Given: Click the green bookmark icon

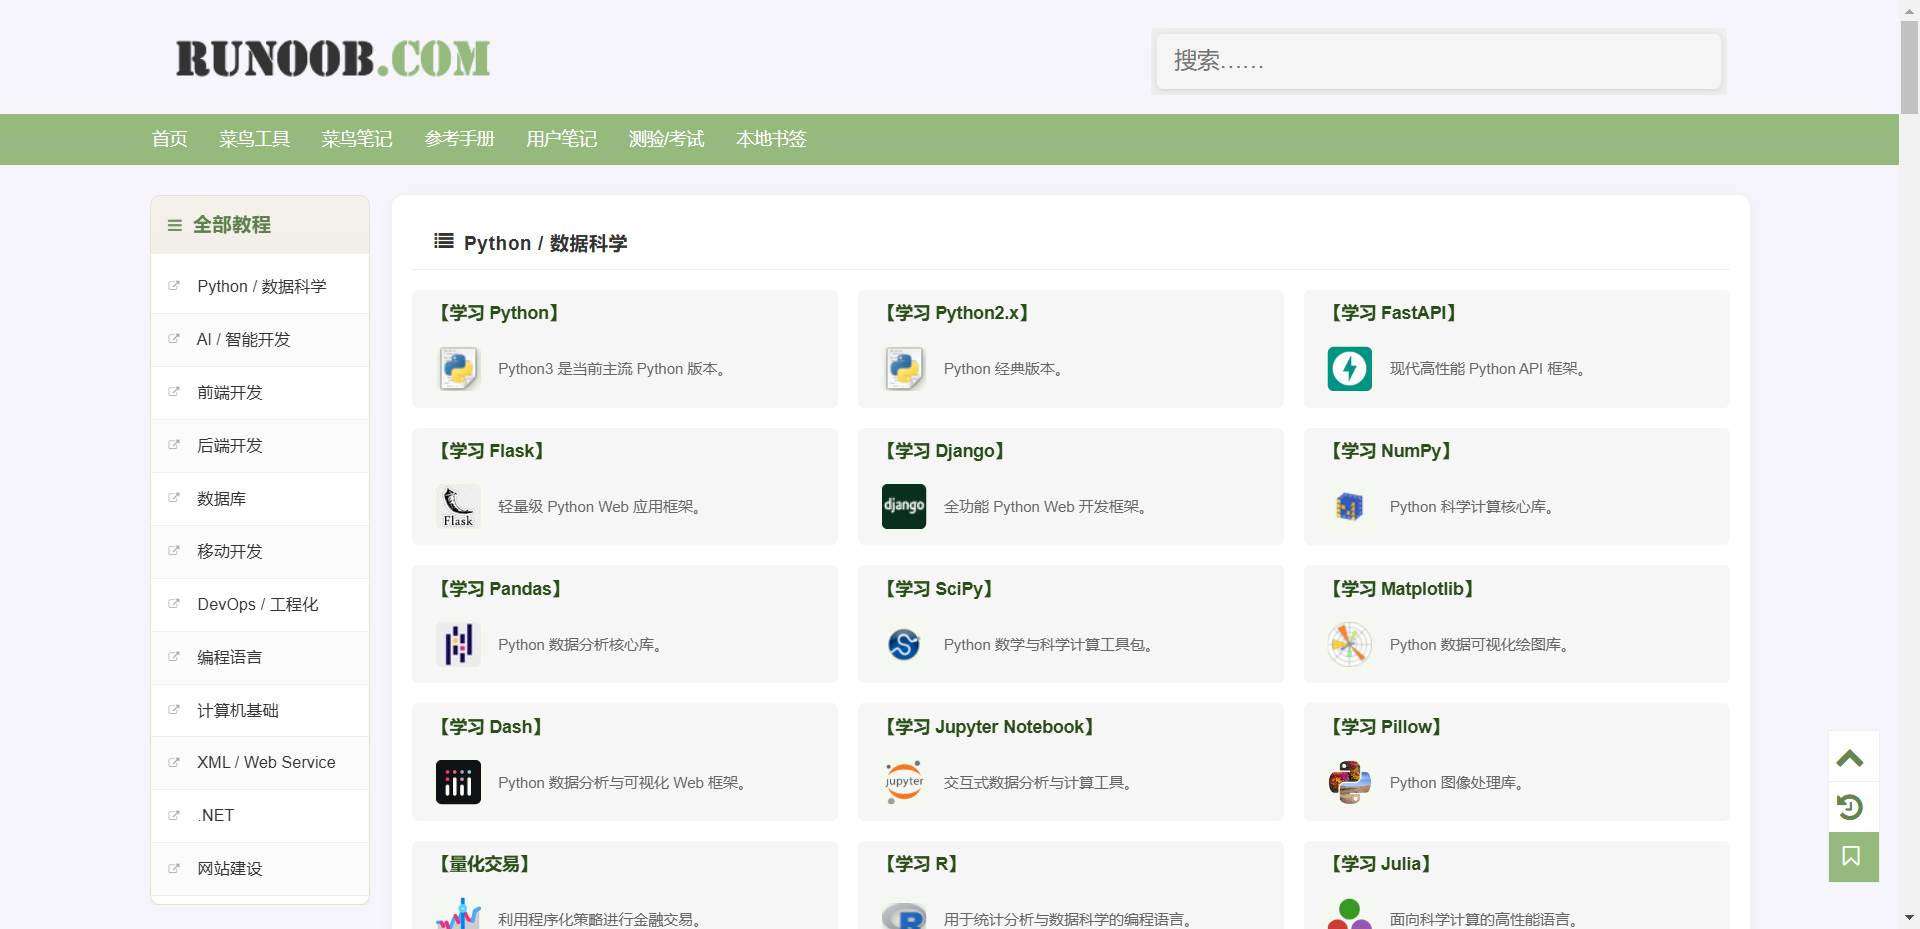Looking at the screenshot, I should pyautogui.click(x=1853, y=857).
